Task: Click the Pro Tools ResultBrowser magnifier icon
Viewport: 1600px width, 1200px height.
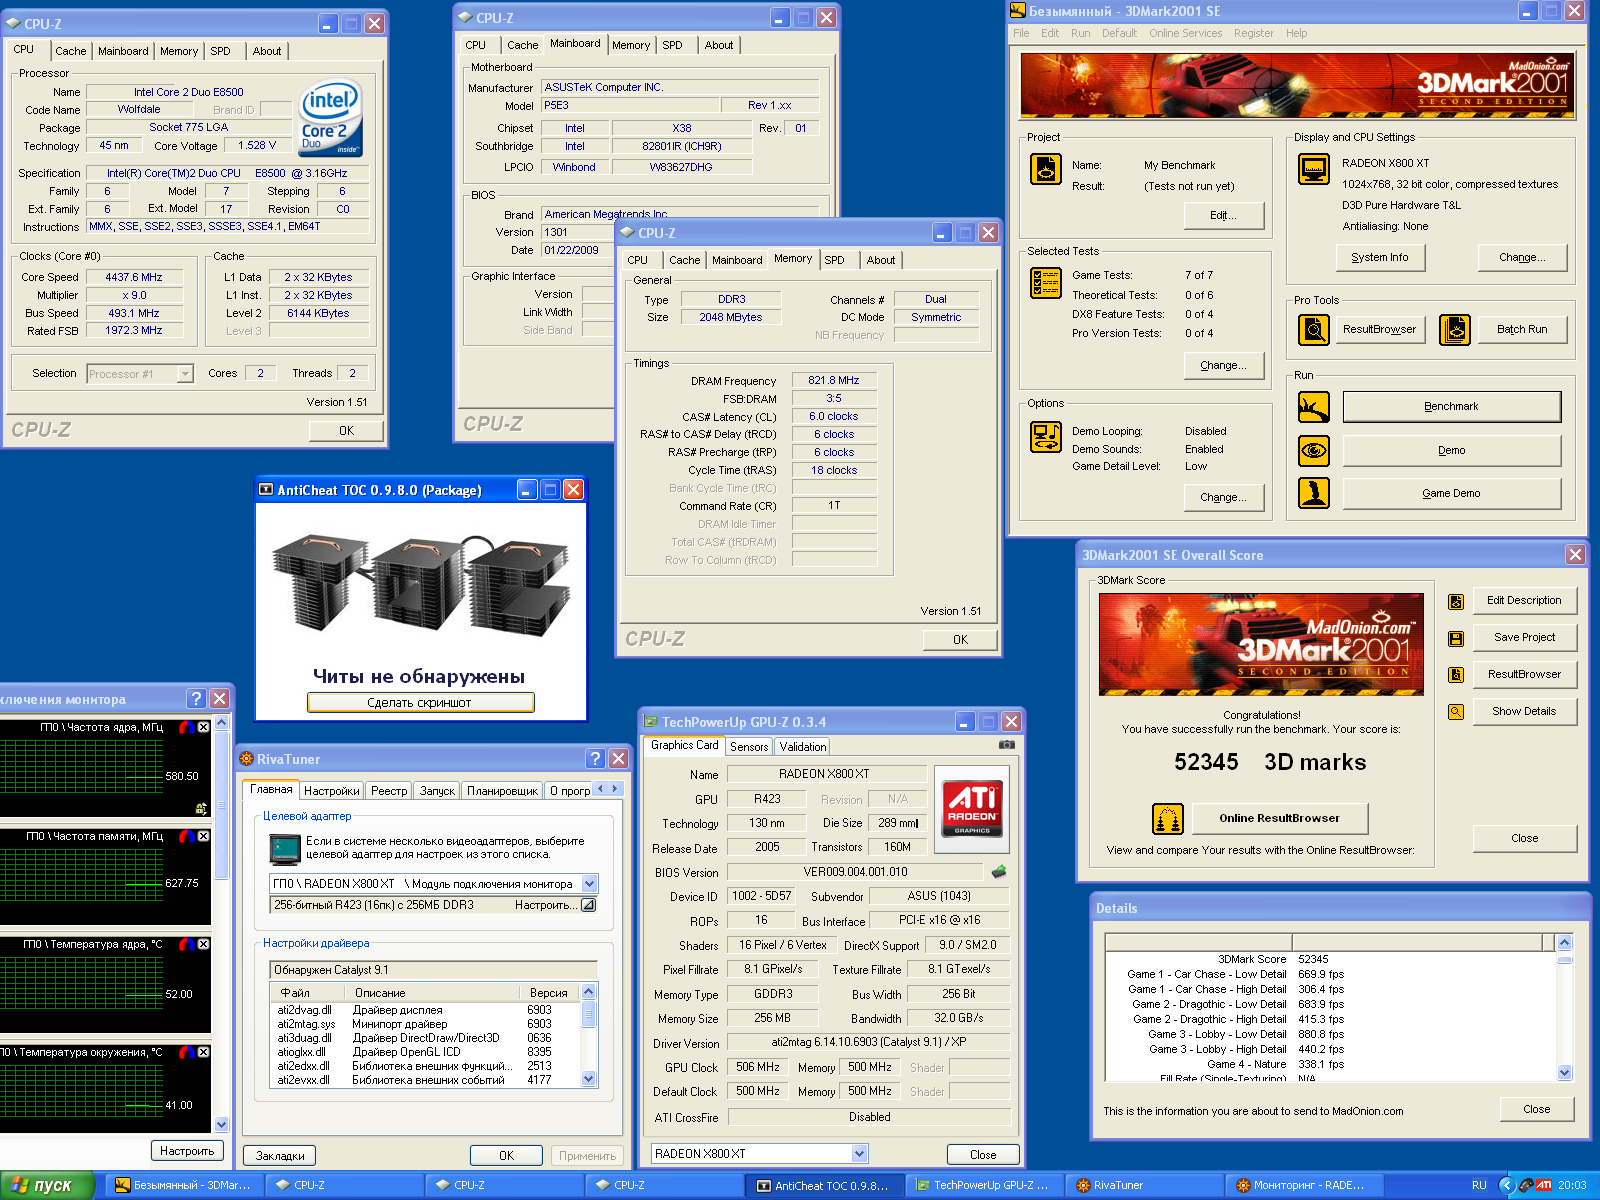Action: pyautogui.click(x=1314, y=329)
